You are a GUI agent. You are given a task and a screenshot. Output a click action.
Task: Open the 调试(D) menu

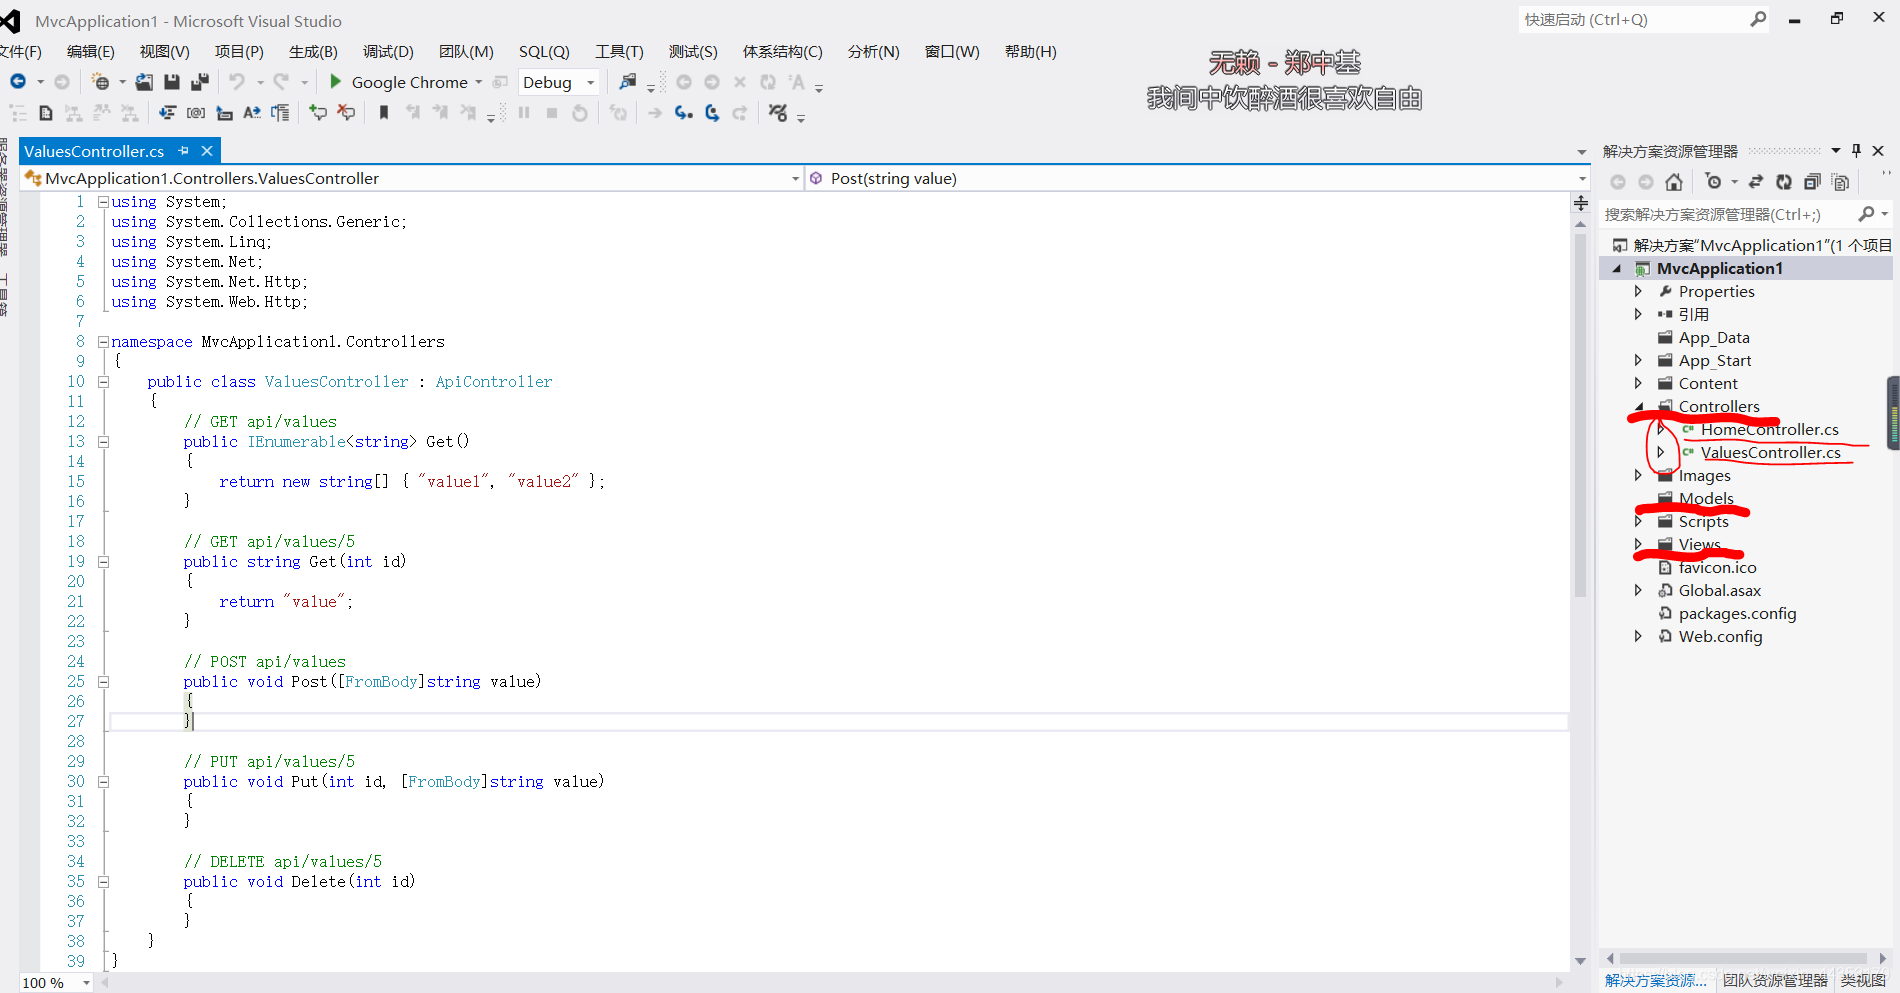[388, 52]
